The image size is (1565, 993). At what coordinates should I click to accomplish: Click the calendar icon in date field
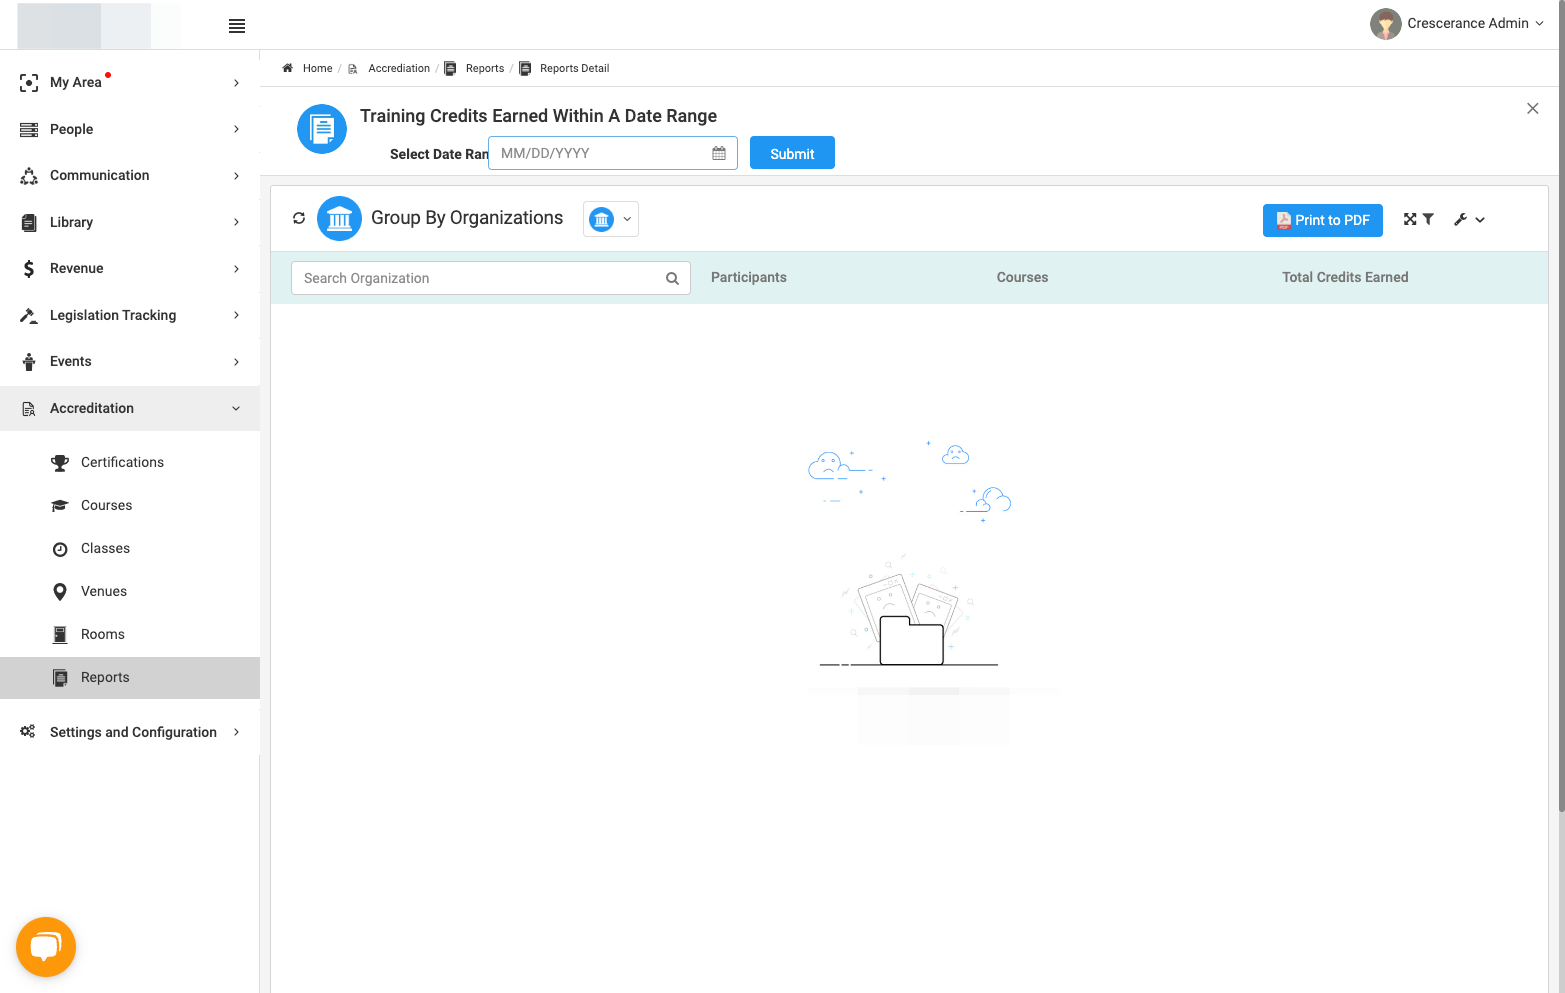(719, 153)
